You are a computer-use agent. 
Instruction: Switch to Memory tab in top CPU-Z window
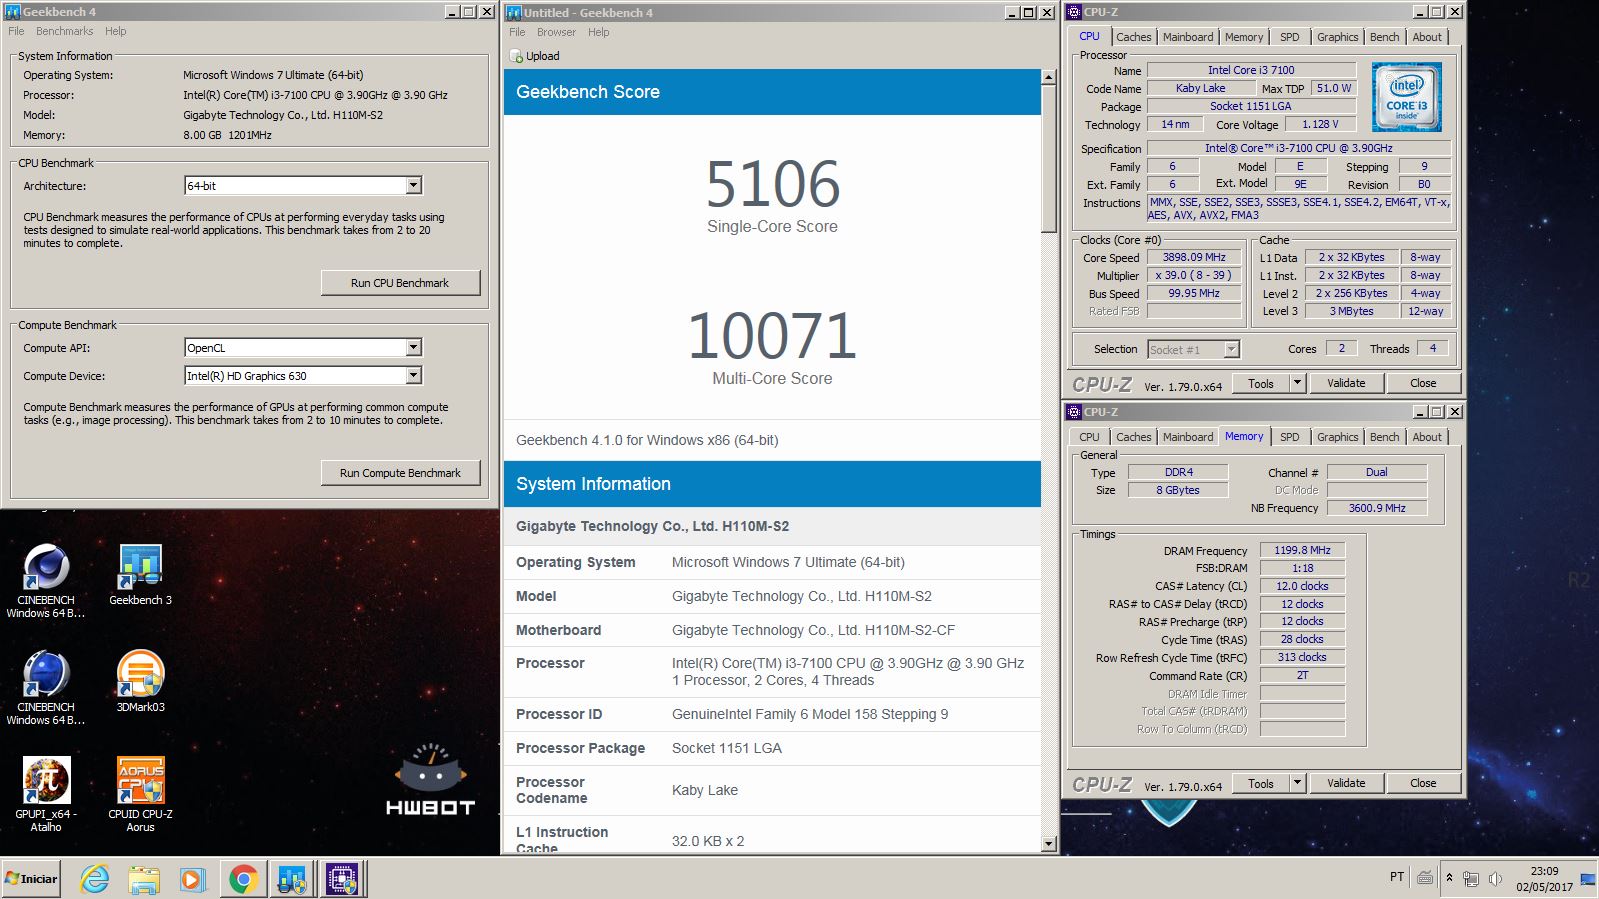pos(1244,37)
